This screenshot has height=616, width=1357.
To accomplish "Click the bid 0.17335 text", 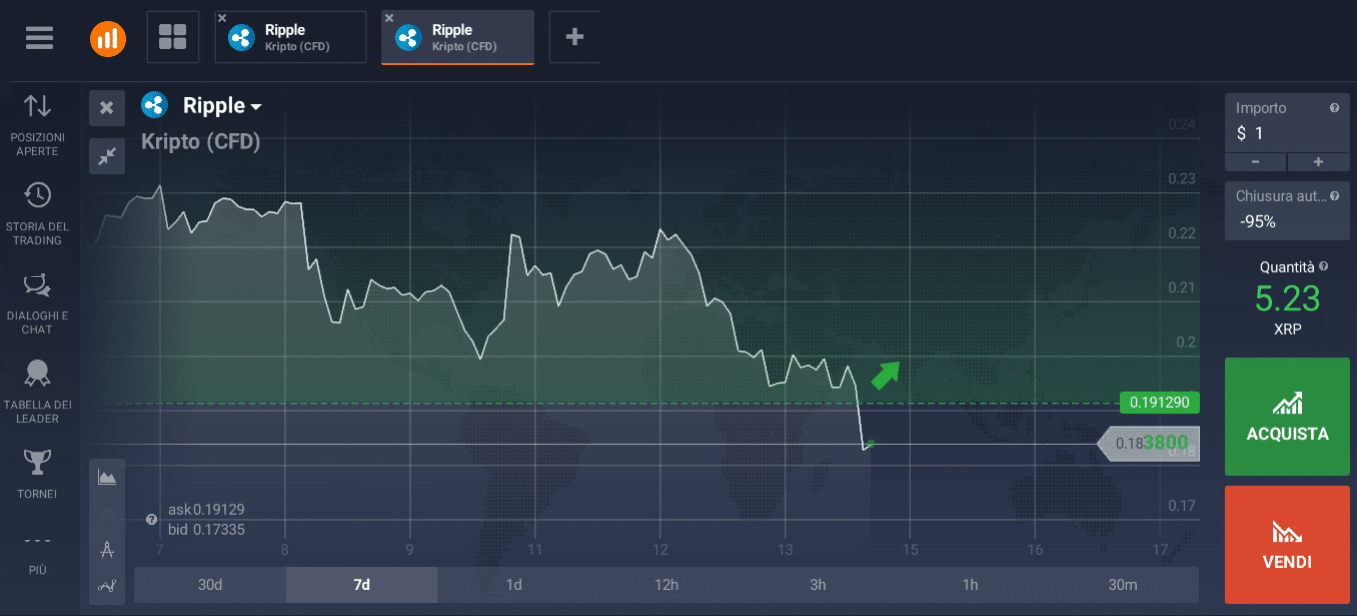I will pos(206,529).
